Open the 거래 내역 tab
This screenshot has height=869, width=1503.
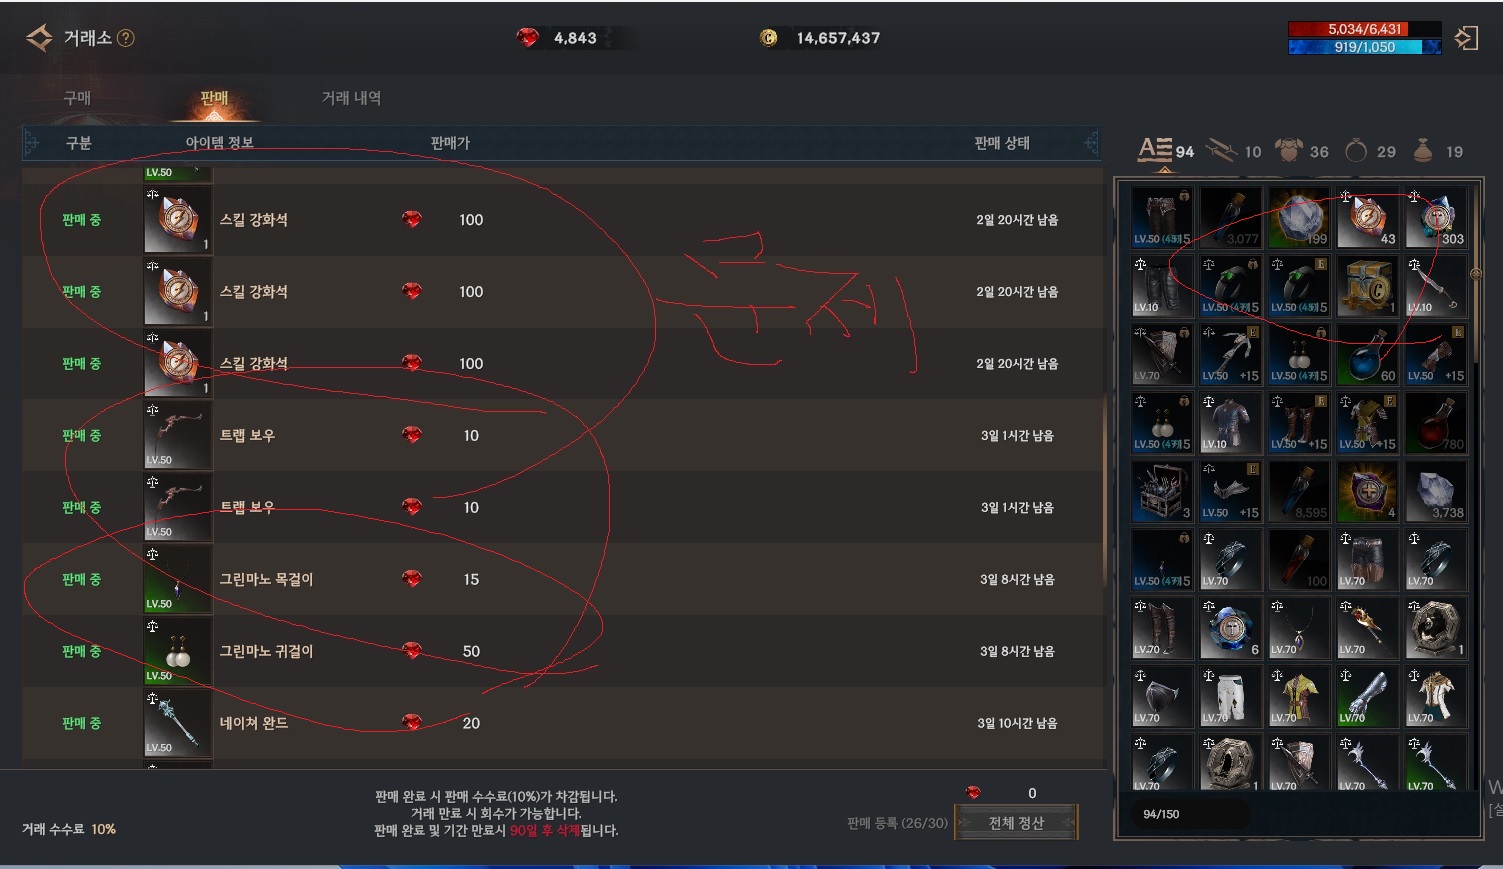351,98
